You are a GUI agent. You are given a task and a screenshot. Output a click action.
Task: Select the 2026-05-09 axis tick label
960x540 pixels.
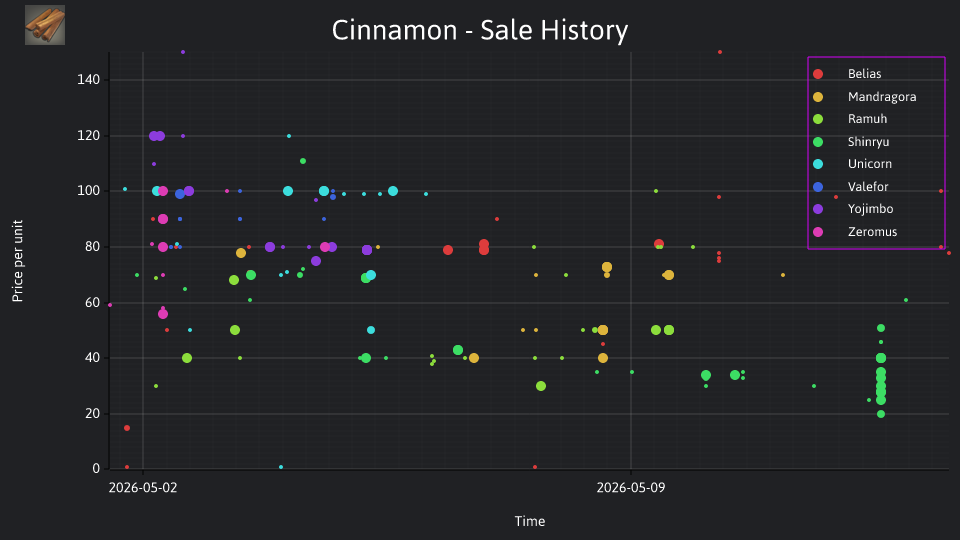click(x=631, y=487)
